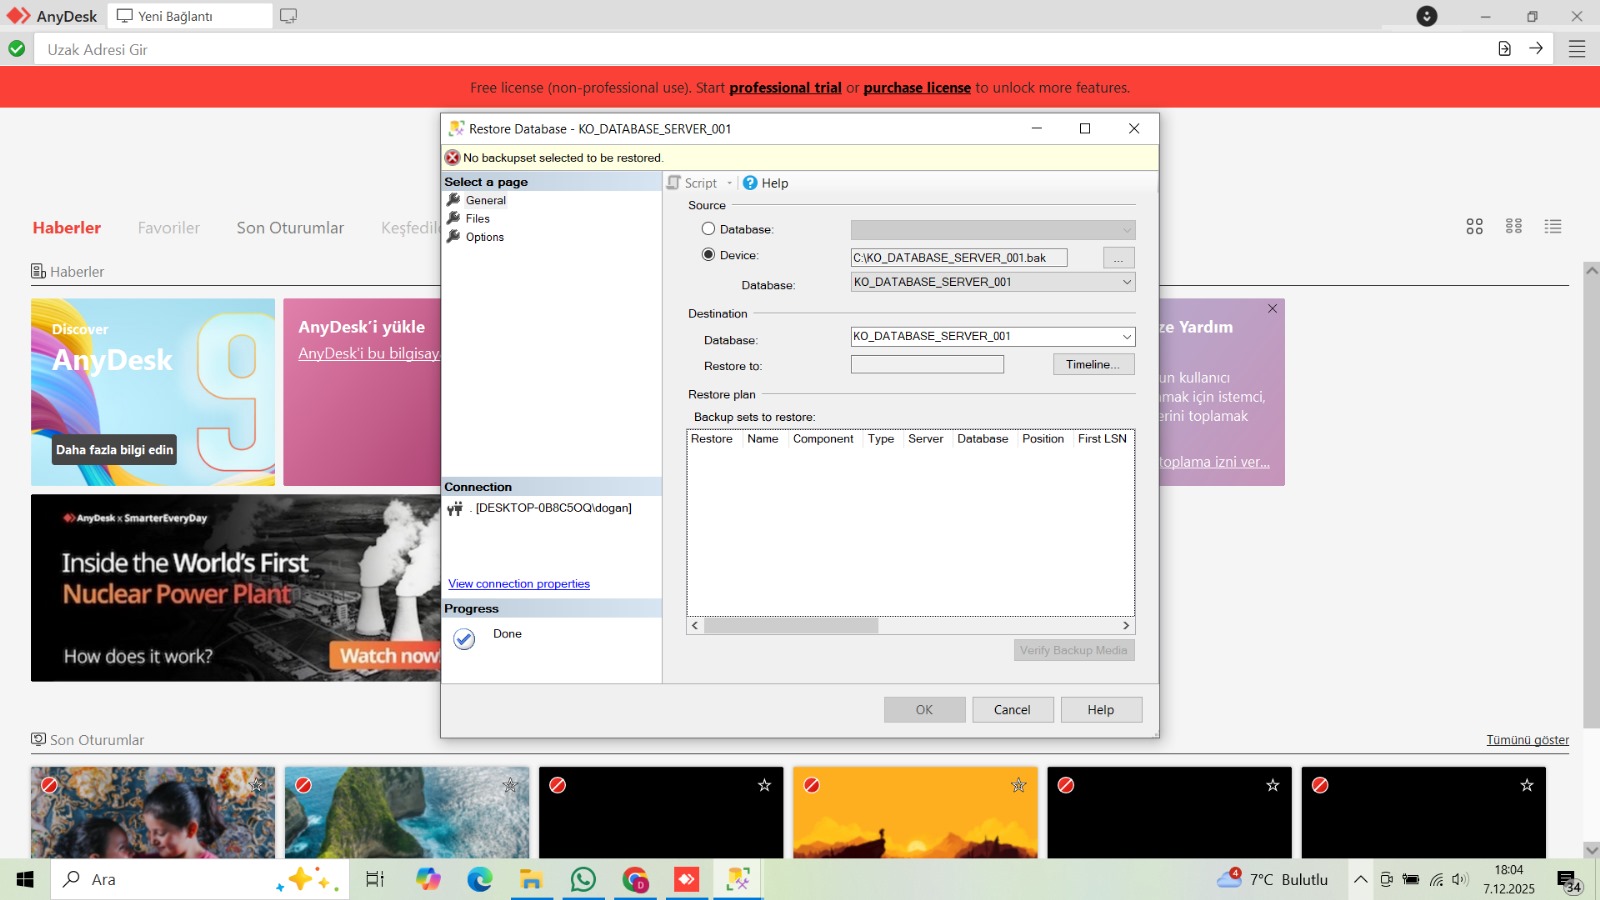Switch to large tile grid view icon
This screenshot has width=1600, height=900.
[1474, 227]
